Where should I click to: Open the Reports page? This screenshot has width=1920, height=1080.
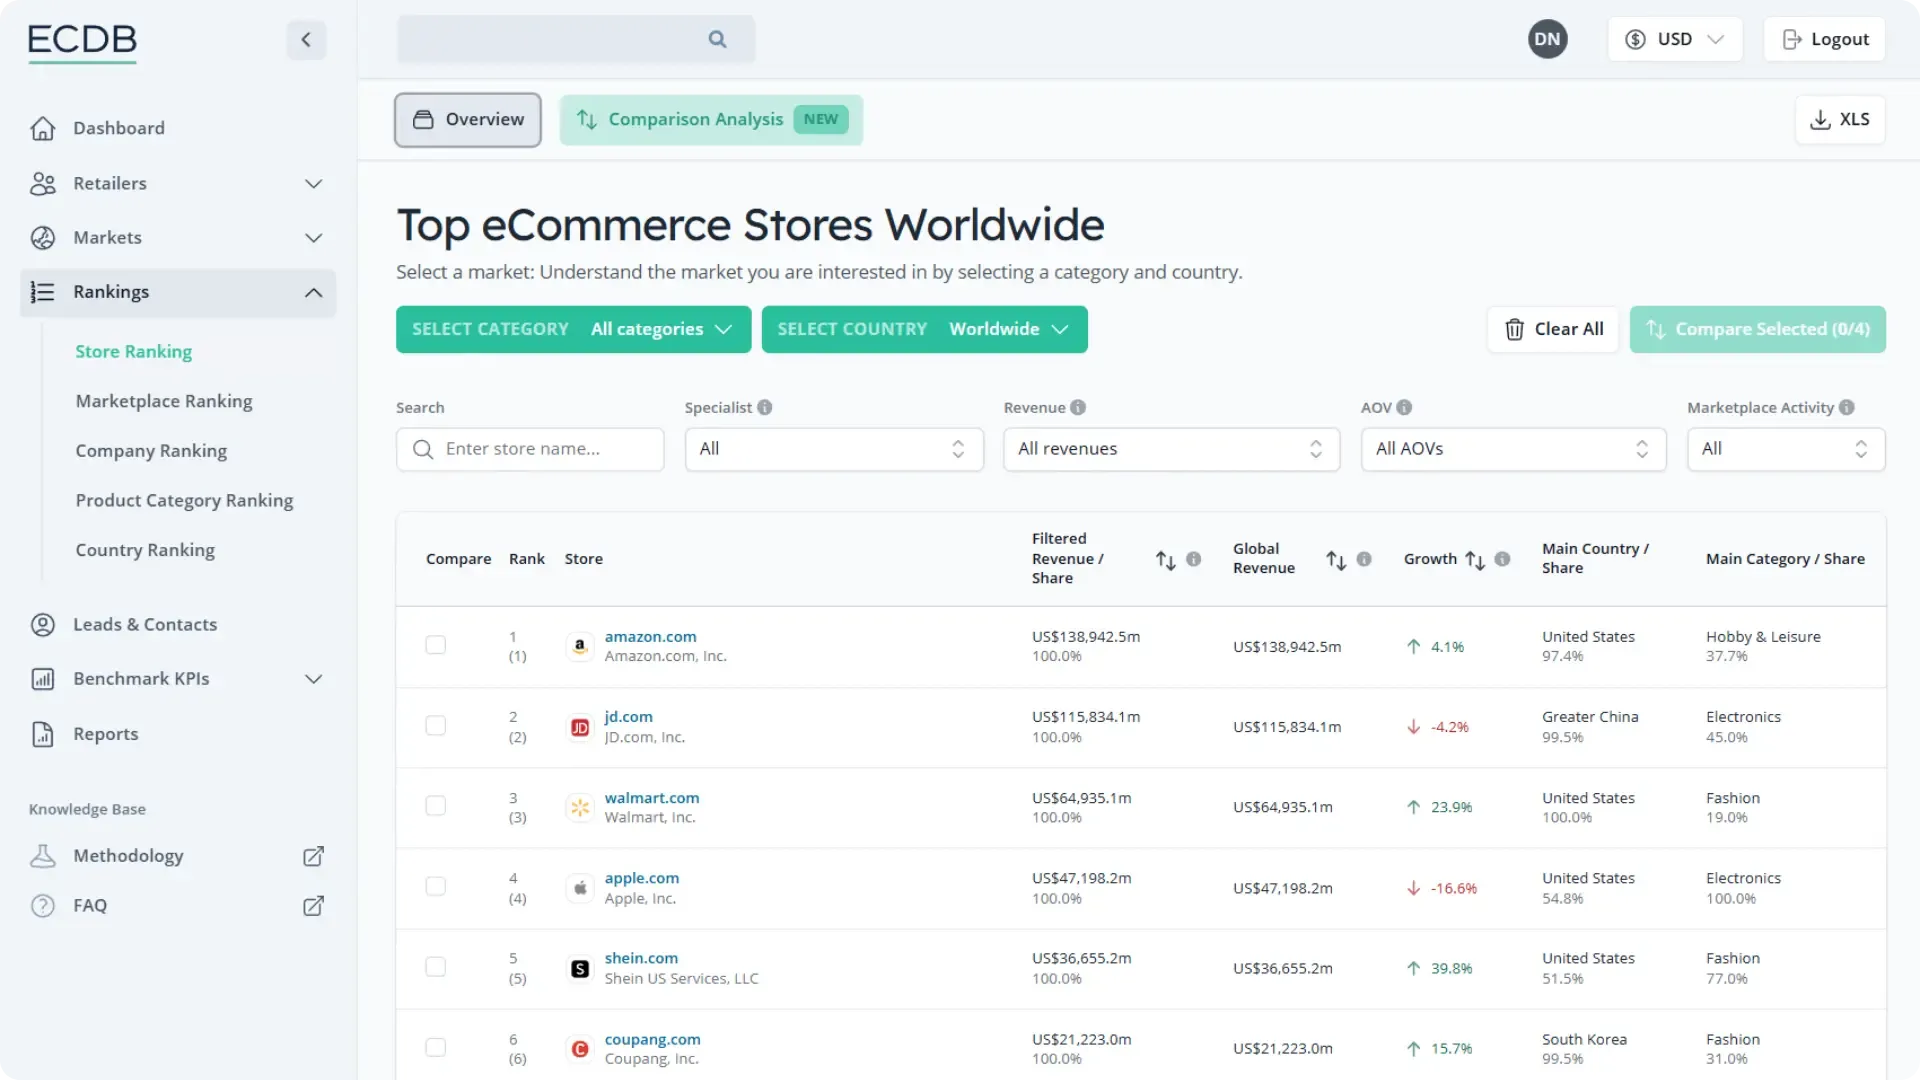tap(105, 734)
